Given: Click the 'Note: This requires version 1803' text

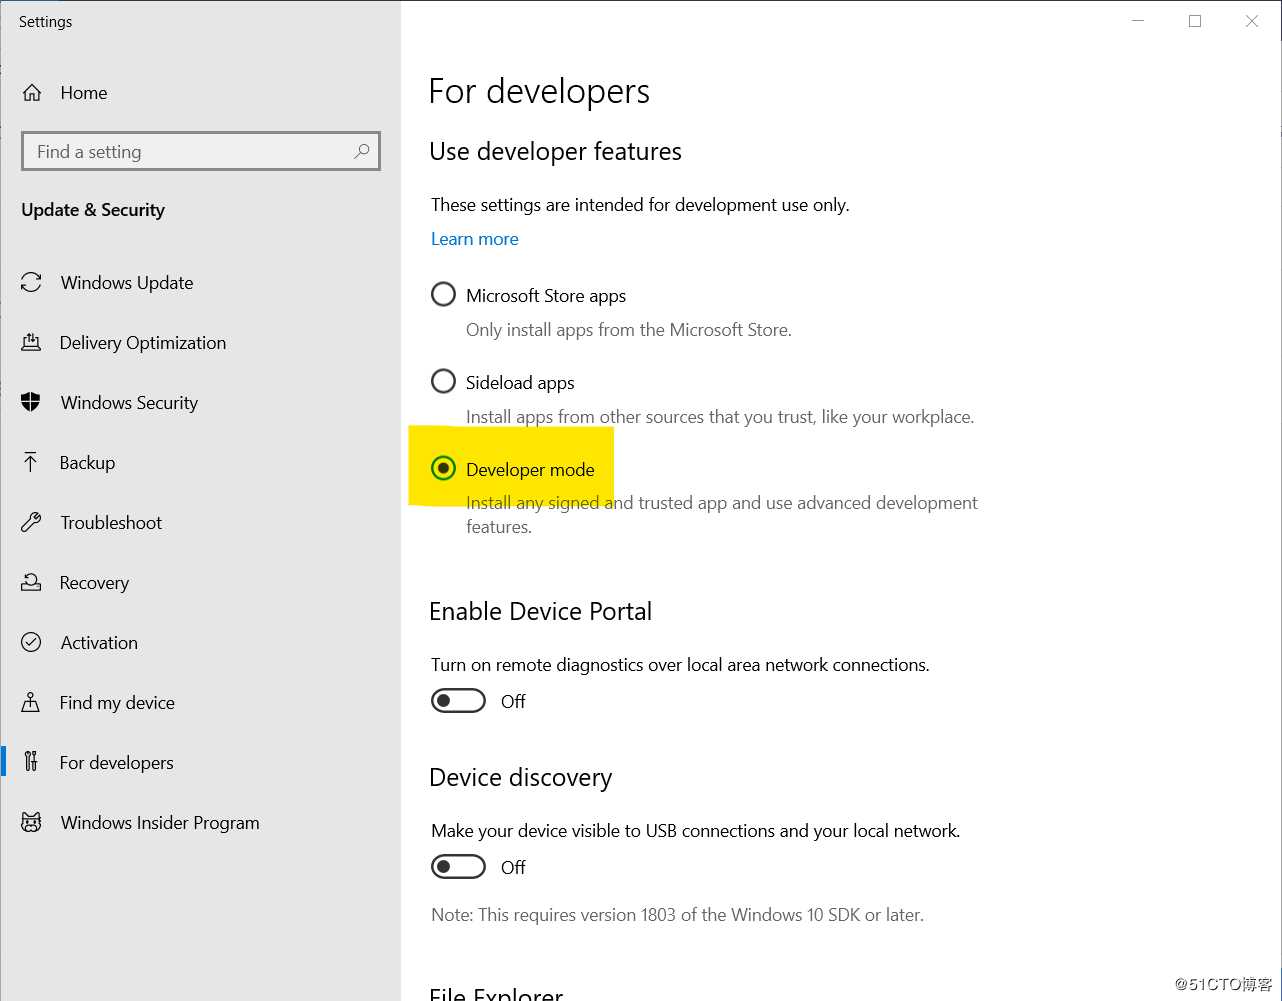Looking at the screenshot, I should coord(677,915).
